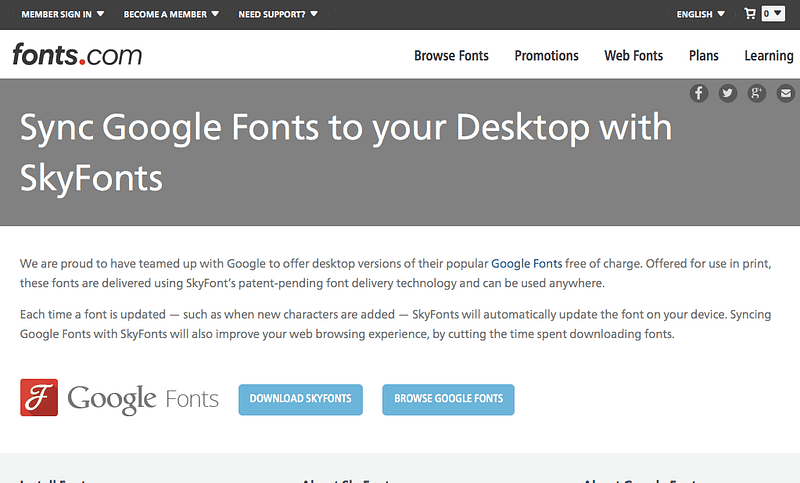
Task: Click the Google Fonts wordmark text
Action: (x=143, y=399)
